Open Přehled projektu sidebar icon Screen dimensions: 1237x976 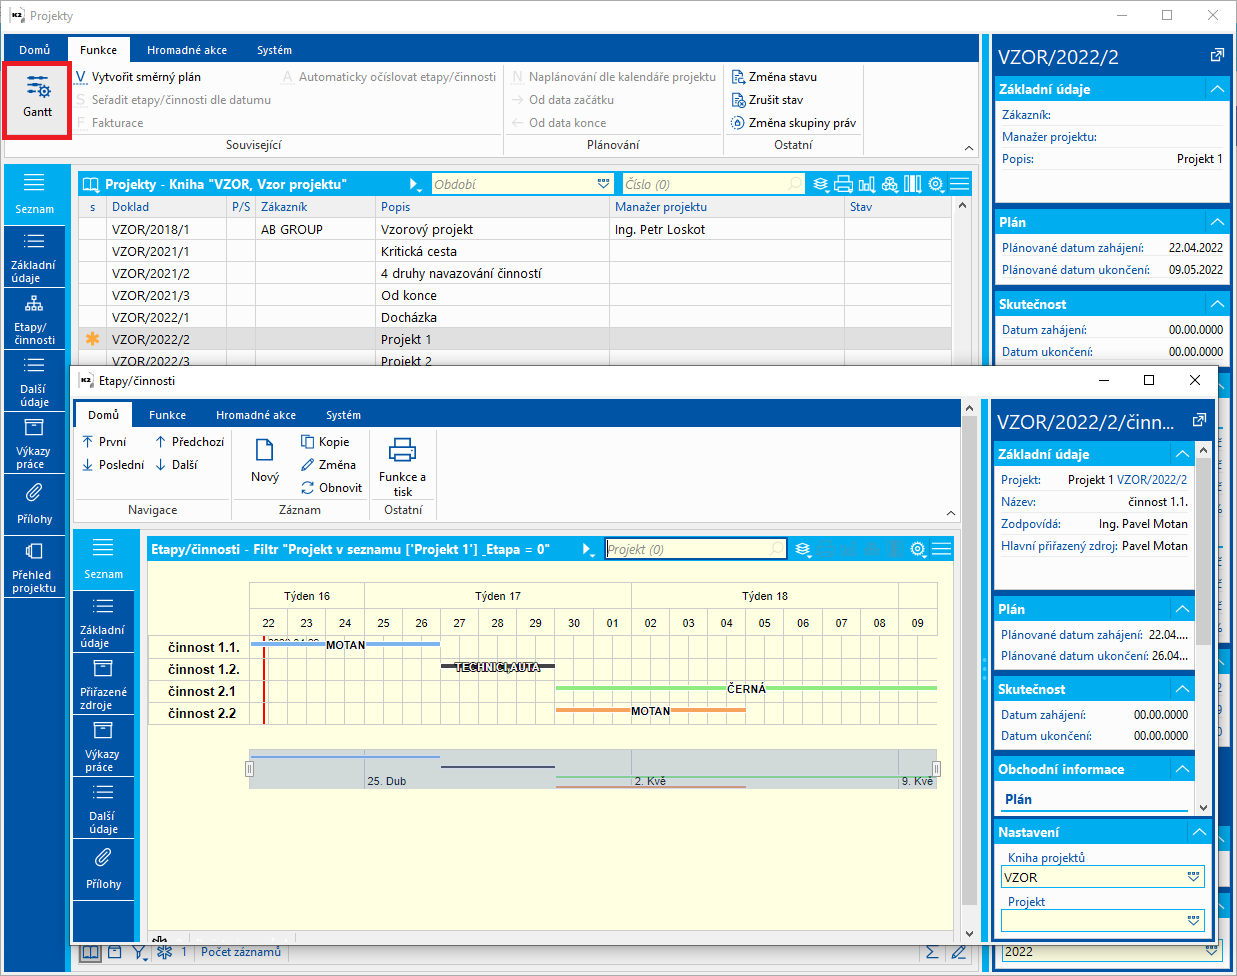[x=34, y=564]
